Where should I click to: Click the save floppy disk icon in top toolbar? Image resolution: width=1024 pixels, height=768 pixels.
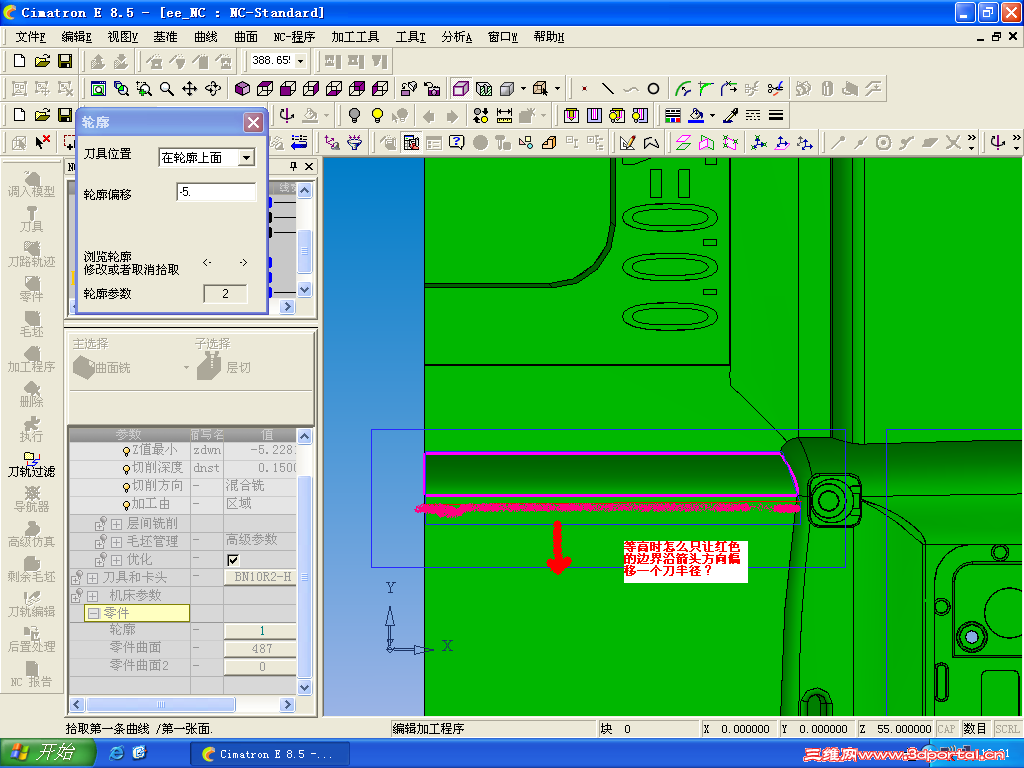(65, 61)
